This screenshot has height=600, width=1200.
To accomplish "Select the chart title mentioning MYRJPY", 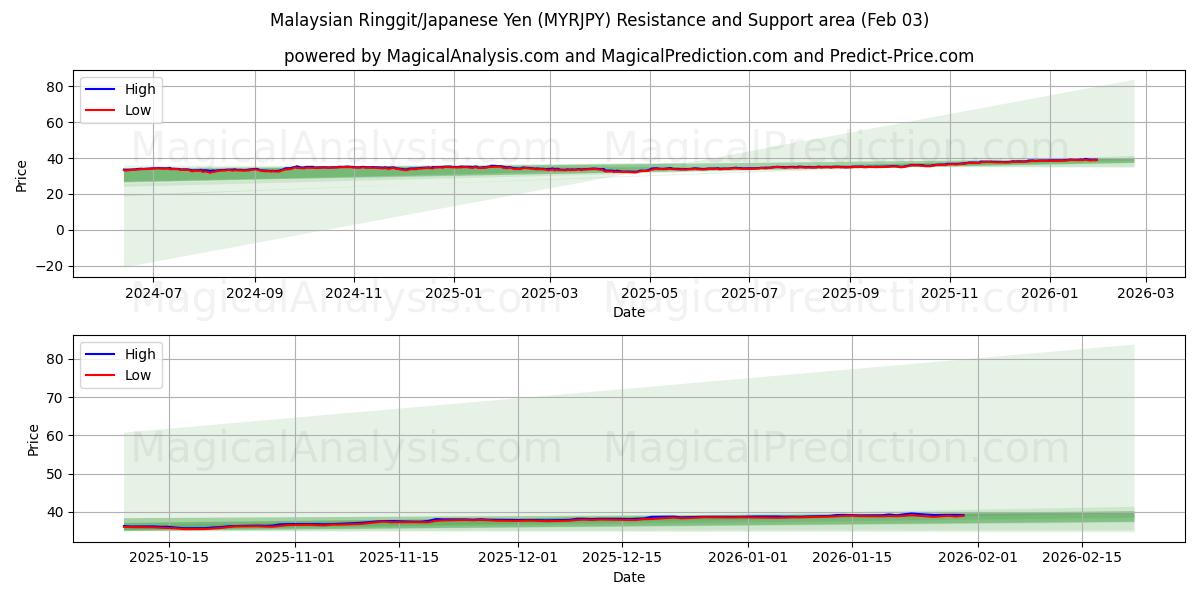I will pos(600,18).
